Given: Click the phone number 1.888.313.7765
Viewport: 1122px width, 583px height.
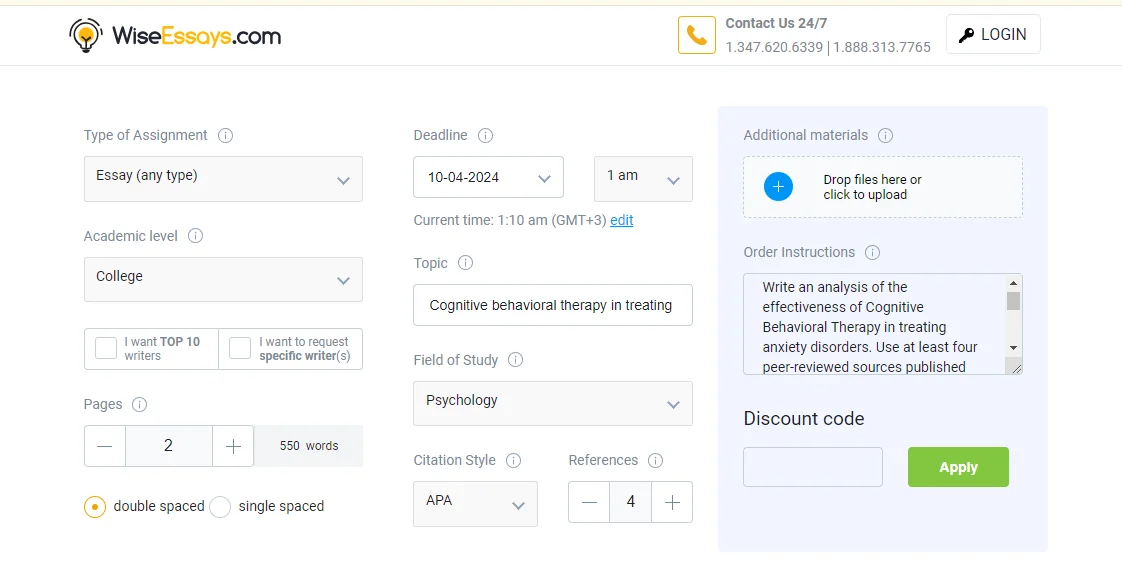Looking at the screenshot, I should tap(882, 47).
